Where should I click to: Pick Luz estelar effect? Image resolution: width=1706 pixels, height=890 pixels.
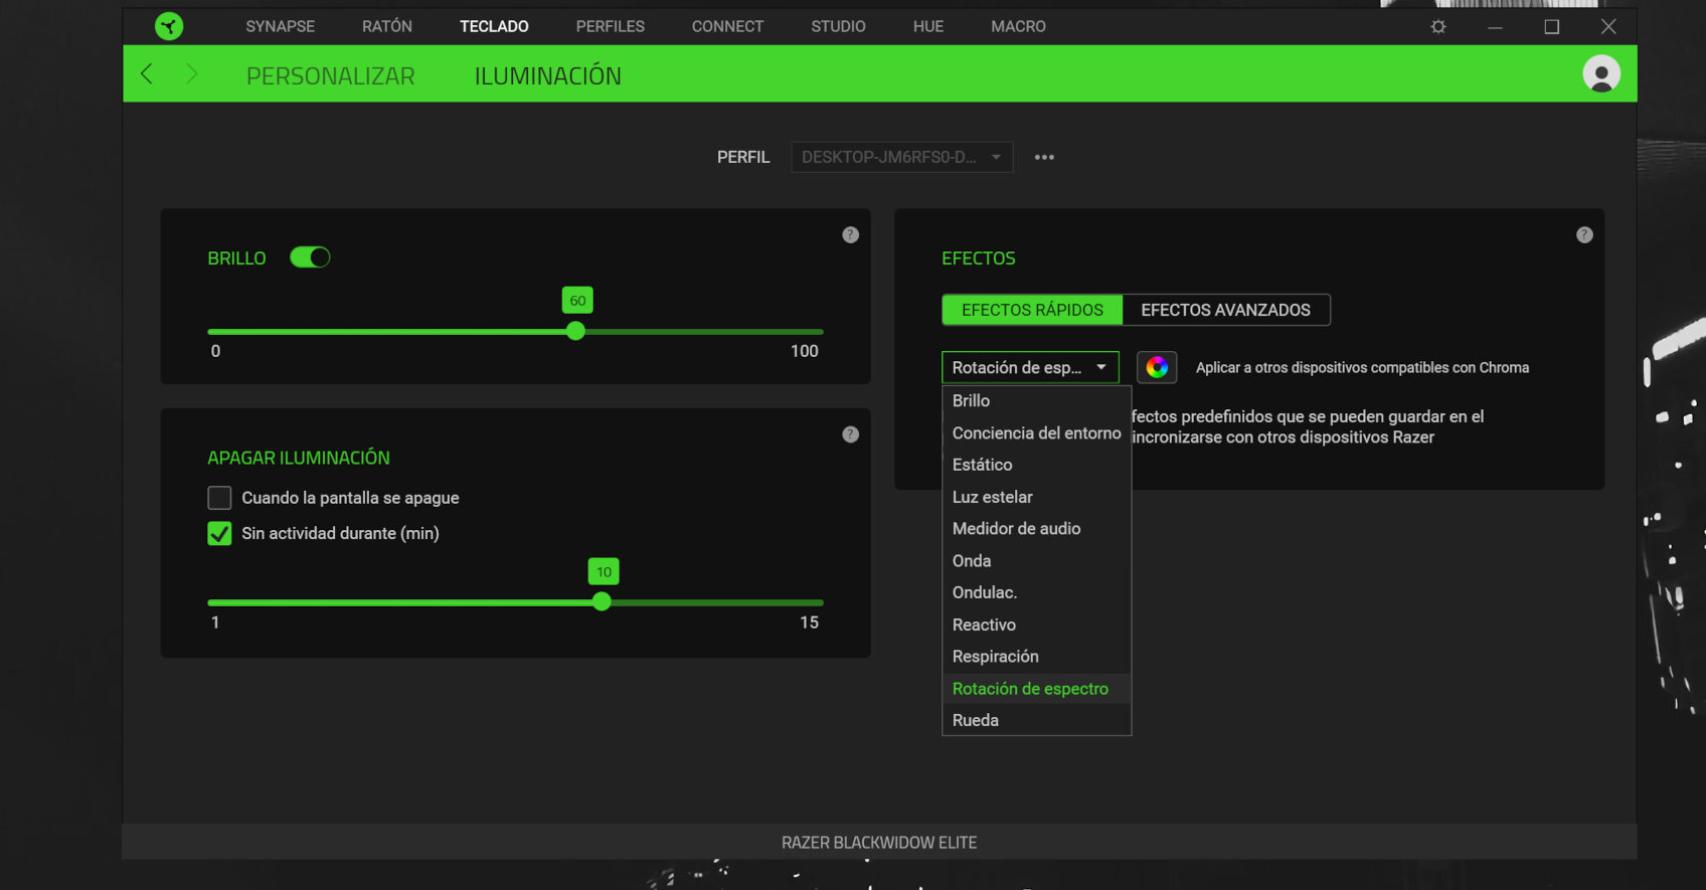tap(1036, 497)
